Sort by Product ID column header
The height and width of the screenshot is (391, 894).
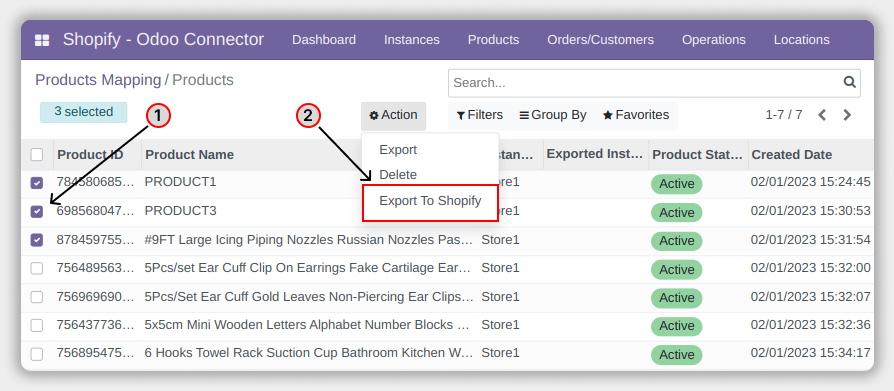coord(90,154)
